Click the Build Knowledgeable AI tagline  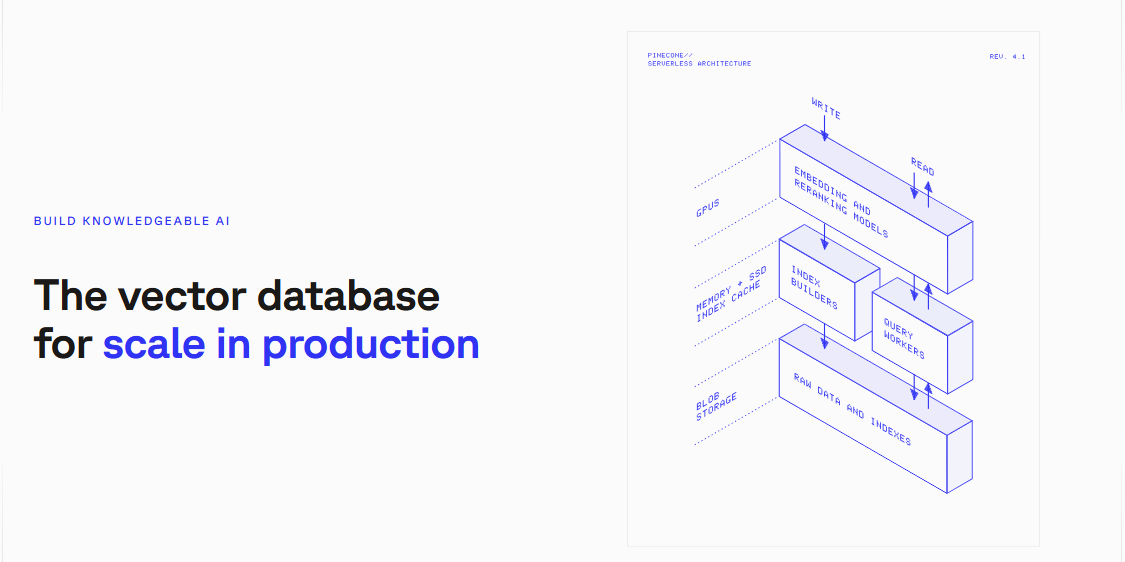[132, 221]
